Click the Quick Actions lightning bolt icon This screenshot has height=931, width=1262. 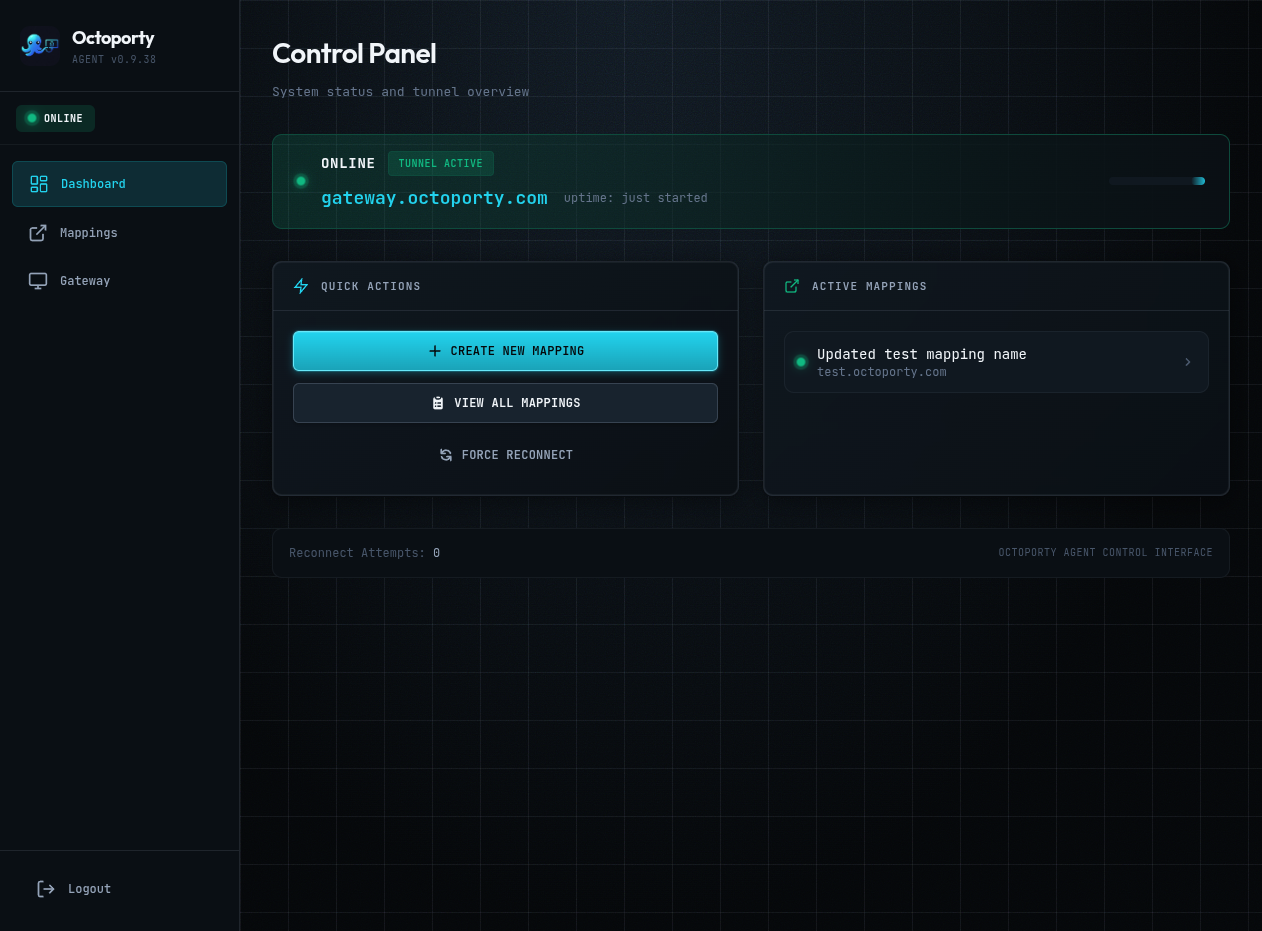pyautogui.click(x=301, y=286)
